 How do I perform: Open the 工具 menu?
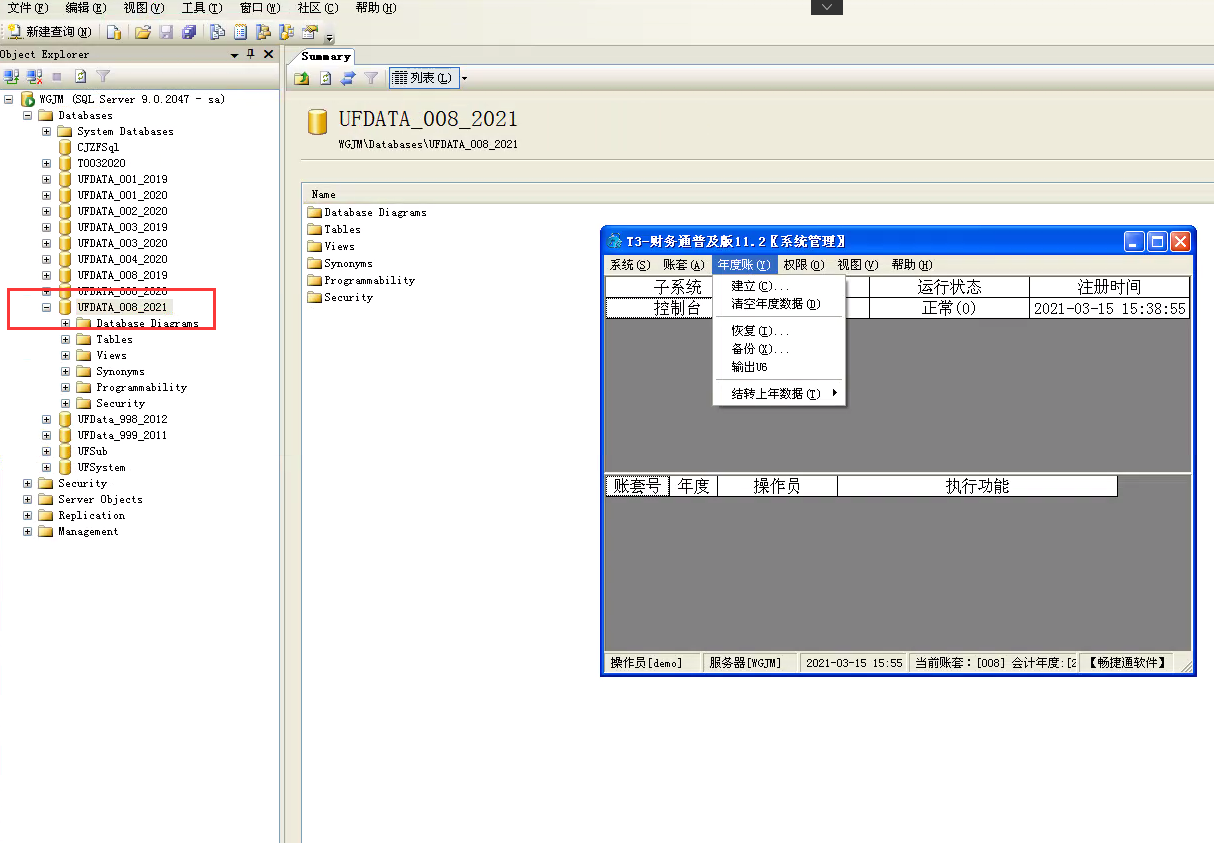pos(202,8)
